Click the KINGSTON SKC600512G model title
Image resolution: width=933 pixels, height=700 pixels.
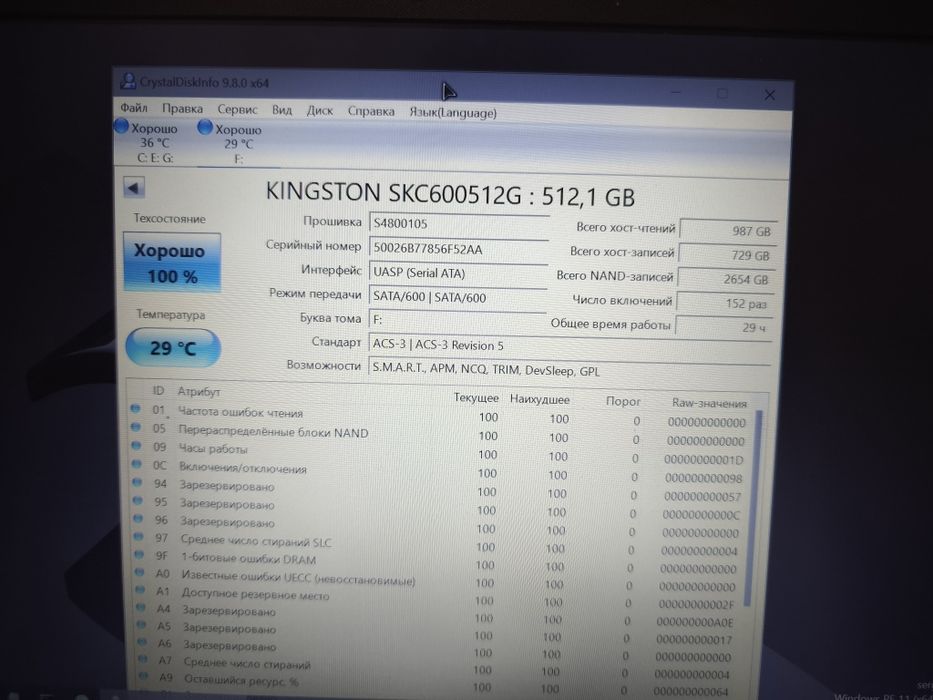point(450,194)
